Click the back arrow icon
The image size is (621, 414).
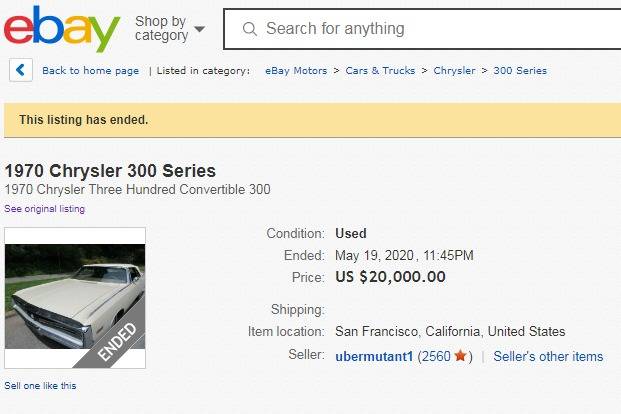pyautogui.click(x=21, y=70)
